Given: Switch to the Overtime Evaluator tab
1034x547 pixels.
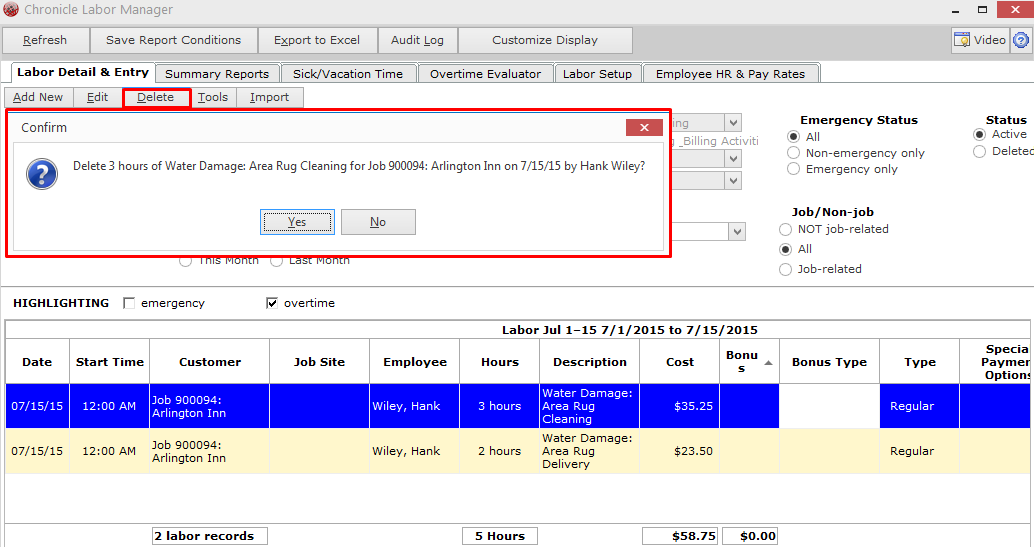Looking at the screenshot, I should pyautogui.click(x=485, y=74).
